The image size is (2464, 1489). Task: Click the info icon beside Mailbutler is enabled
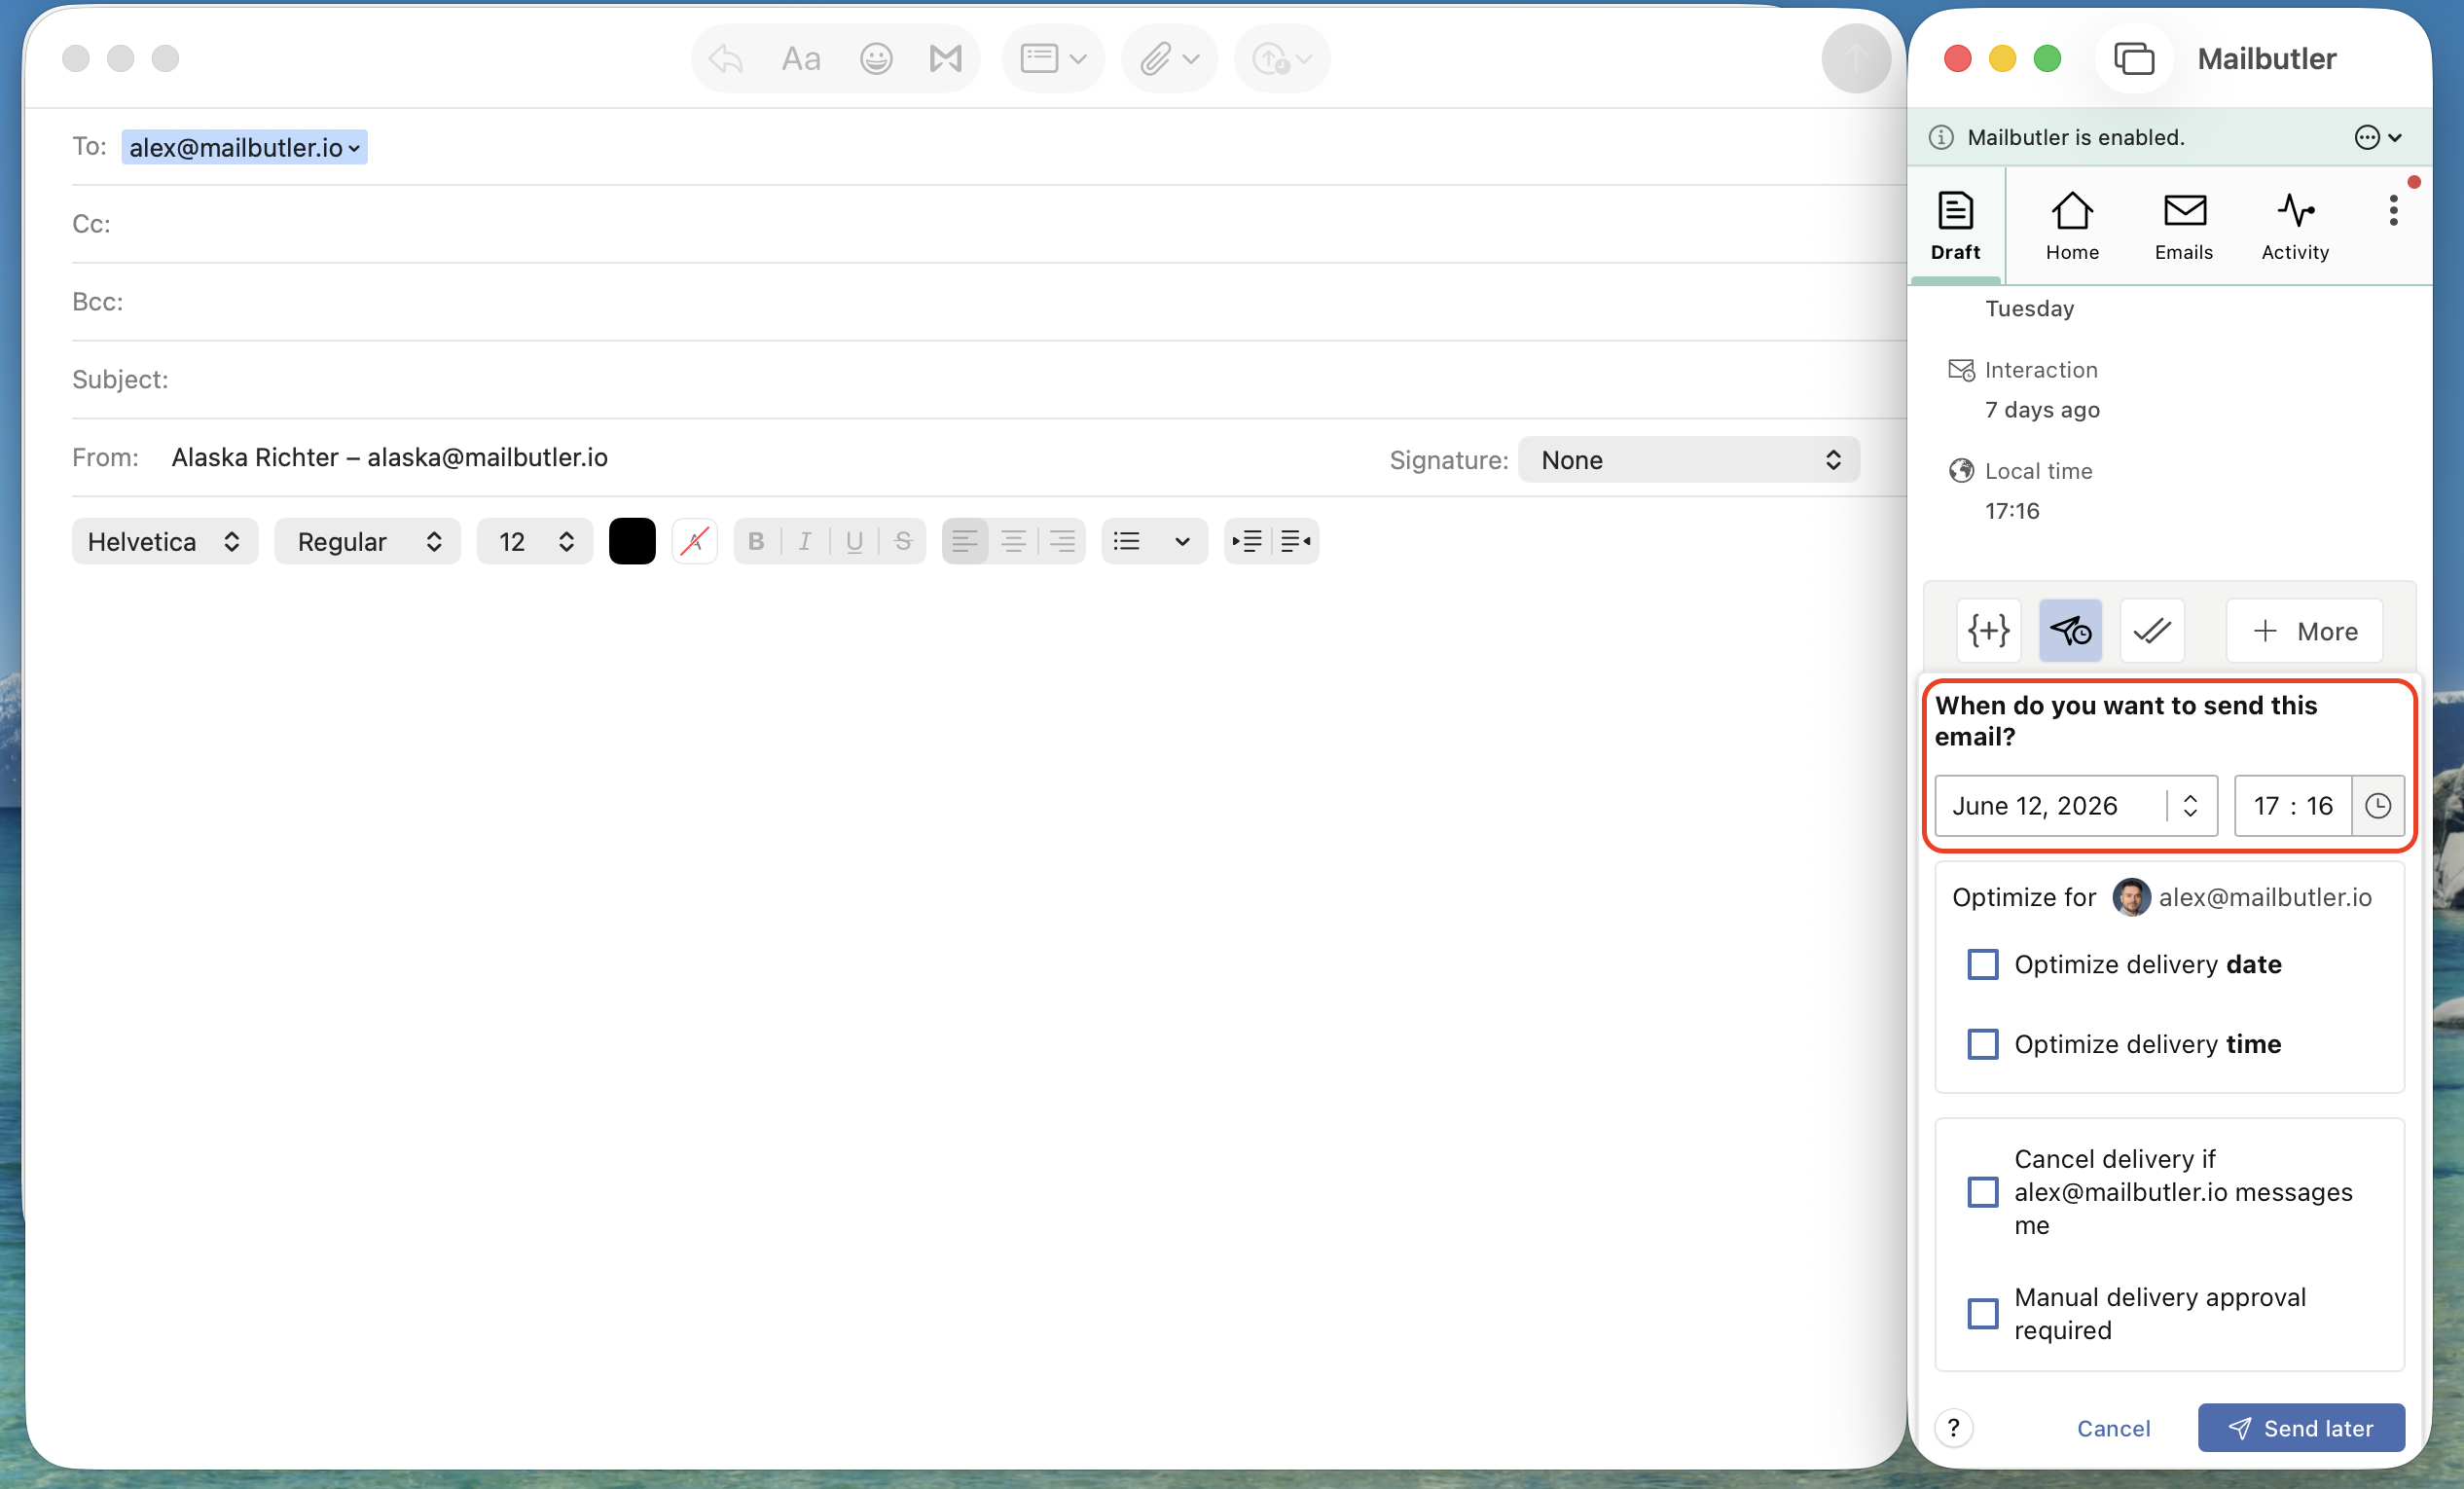[x=1941, y=138]
